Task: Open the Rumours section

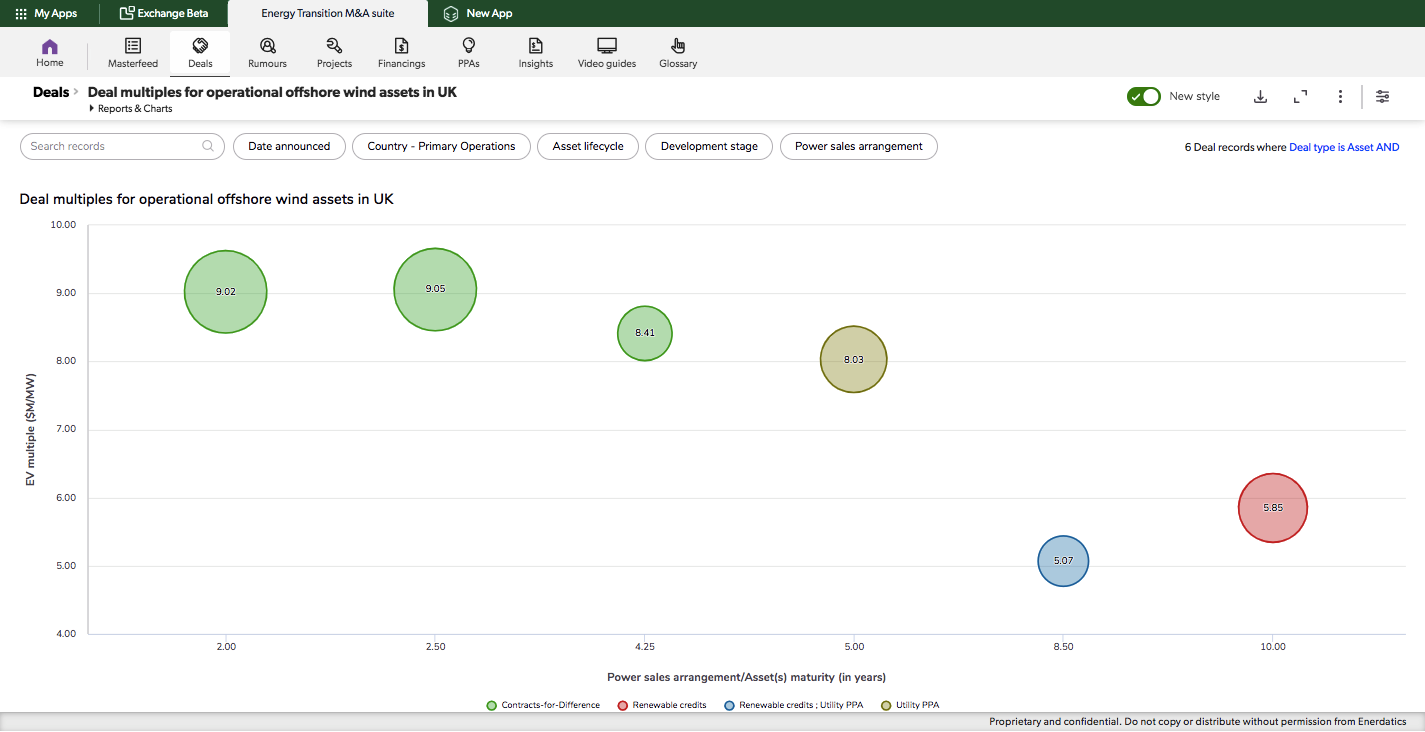Action: click(267, 54)
